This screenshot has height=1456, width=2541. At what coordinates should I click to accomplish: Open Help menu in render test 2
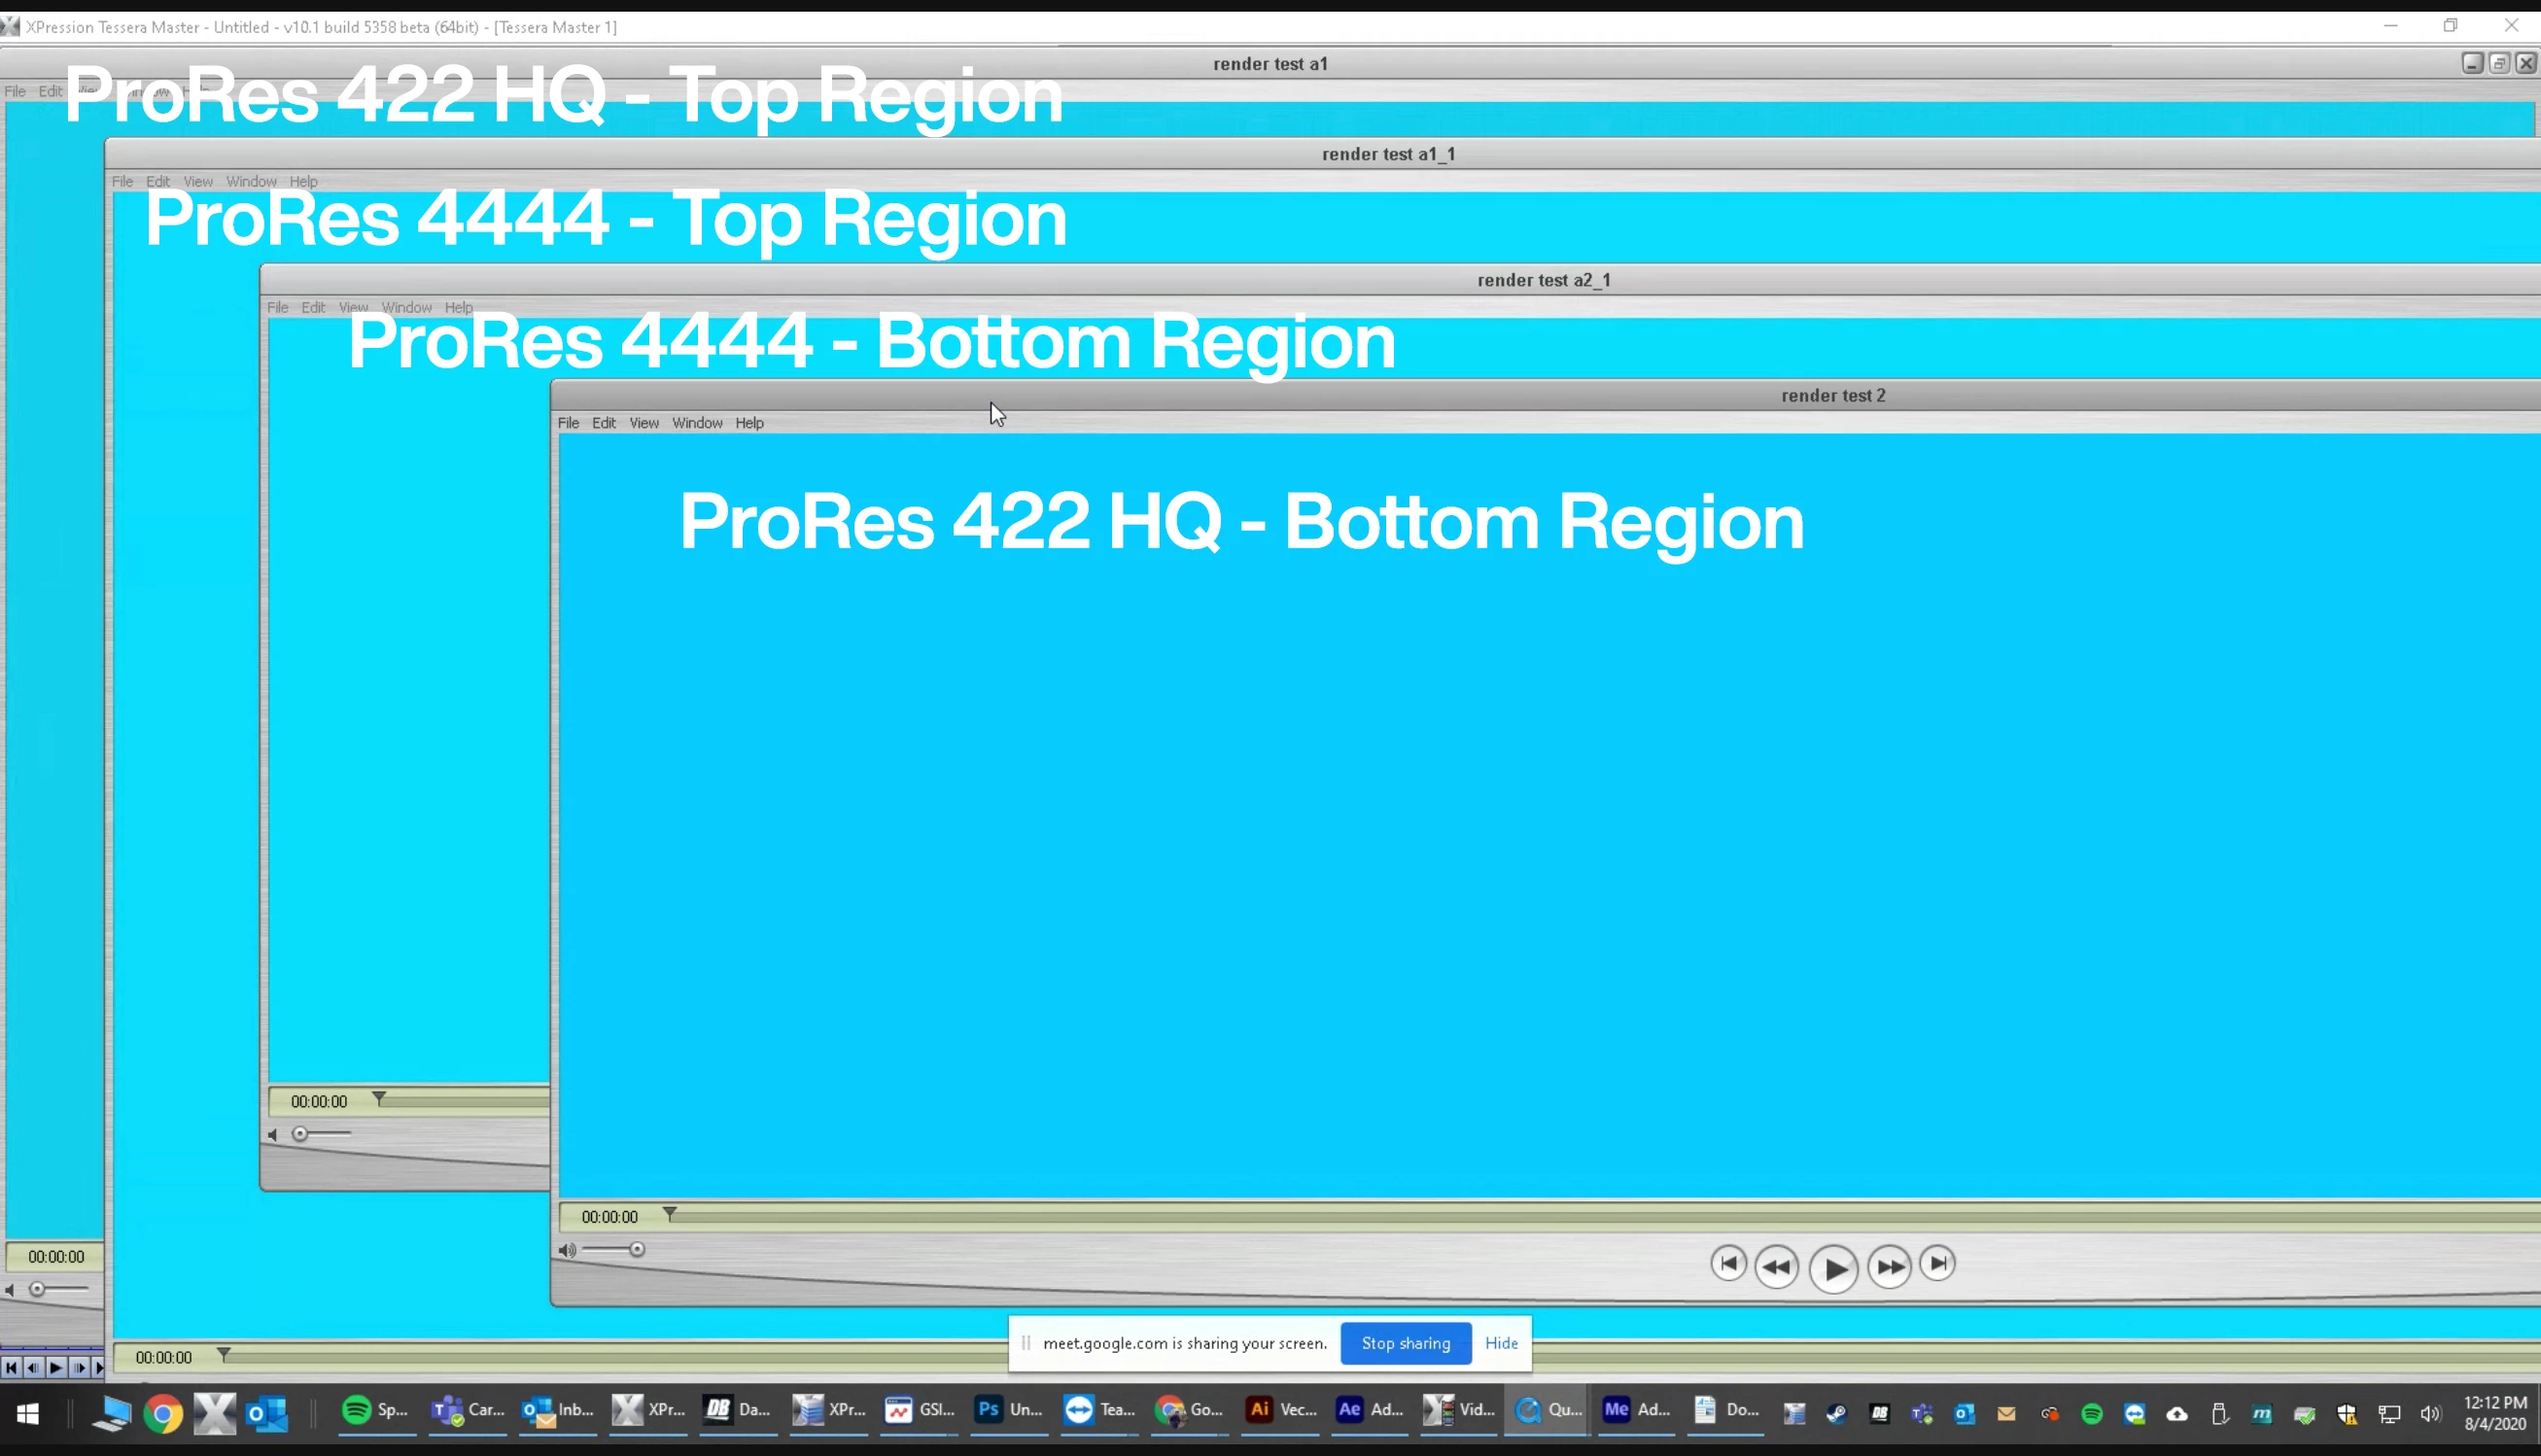[749, 423]
